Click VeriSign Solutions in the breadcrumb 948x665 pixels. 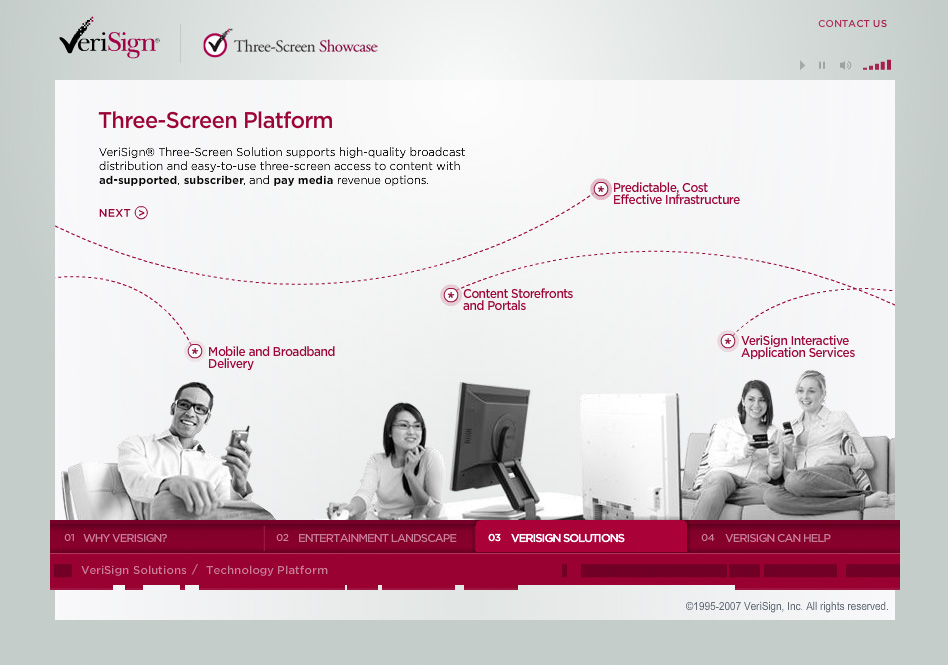point(134,570)
